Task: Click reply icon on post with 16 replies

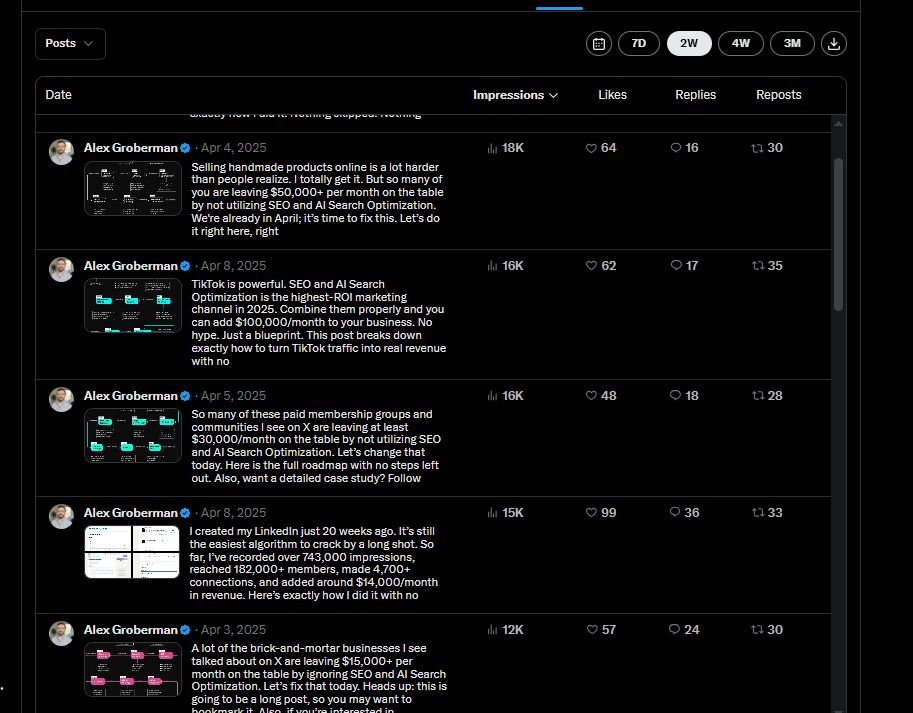Action: click(x=675, y=148)
